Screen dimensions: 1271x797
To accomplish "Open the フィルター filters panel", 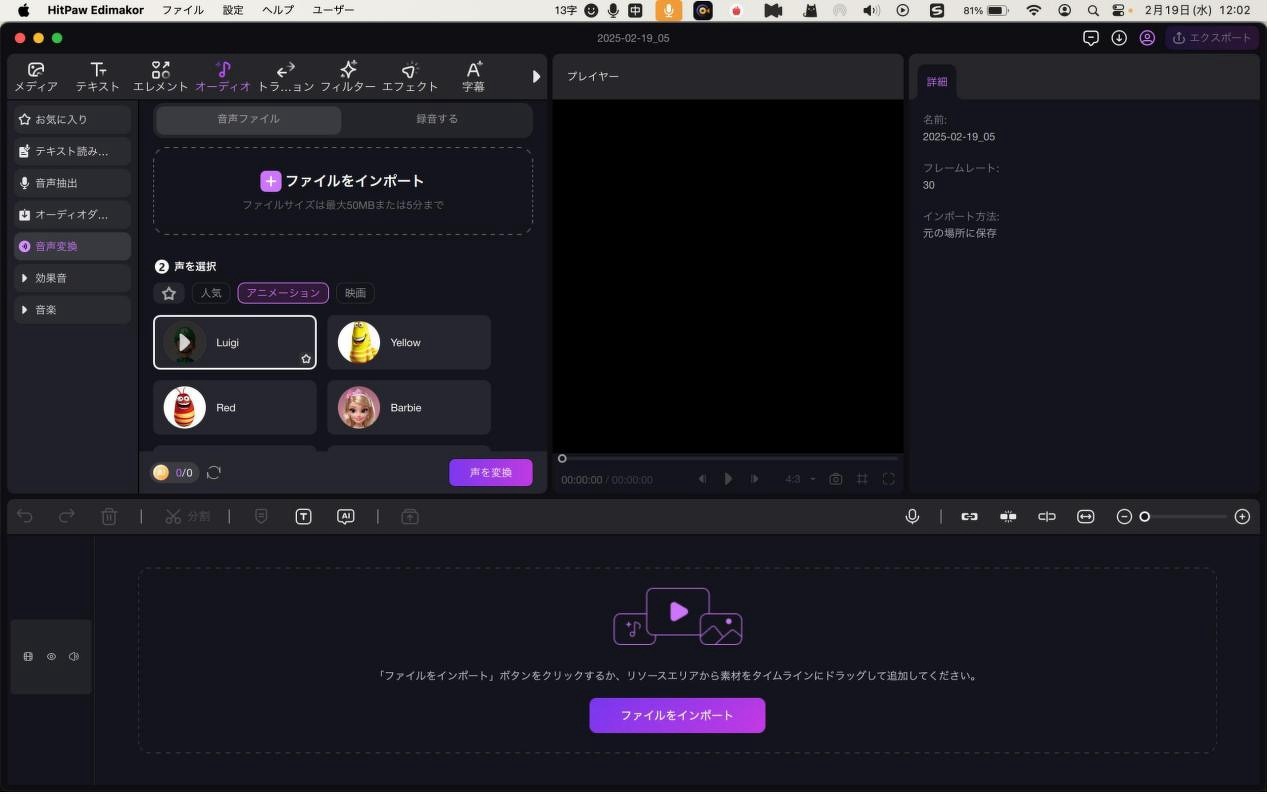I will pos(348,77).
